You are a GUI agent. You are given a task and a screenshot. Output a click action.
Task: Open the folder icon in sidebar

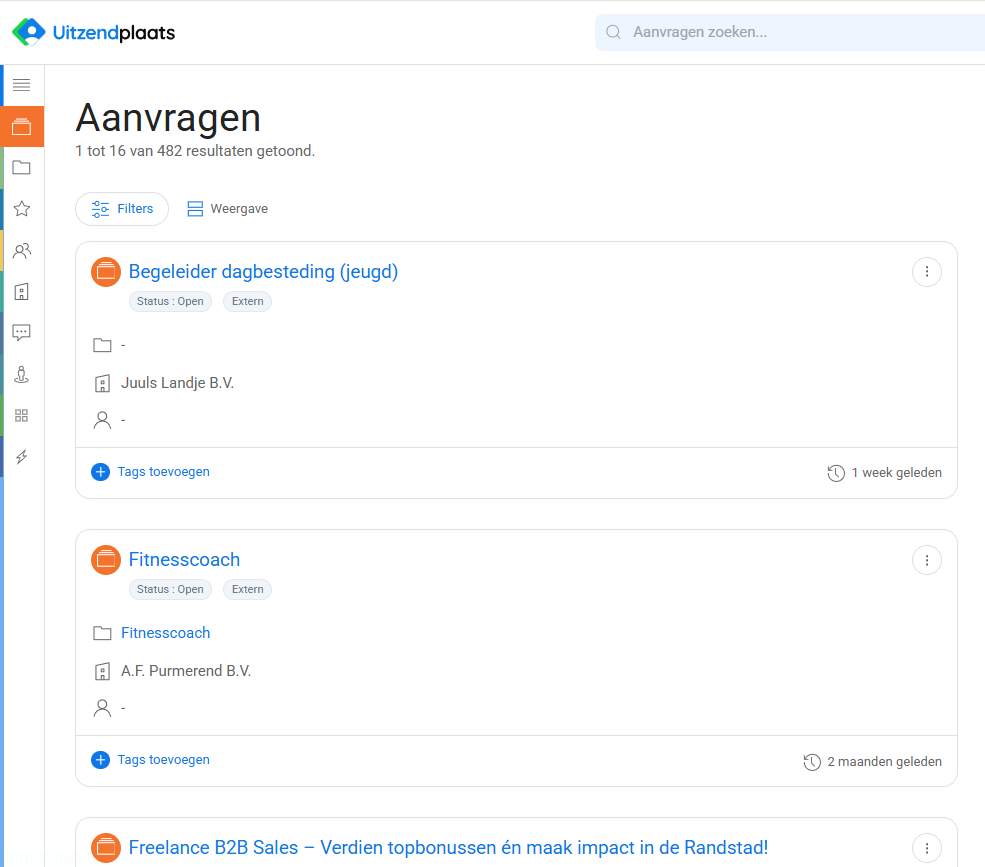[x=21, y=168]
